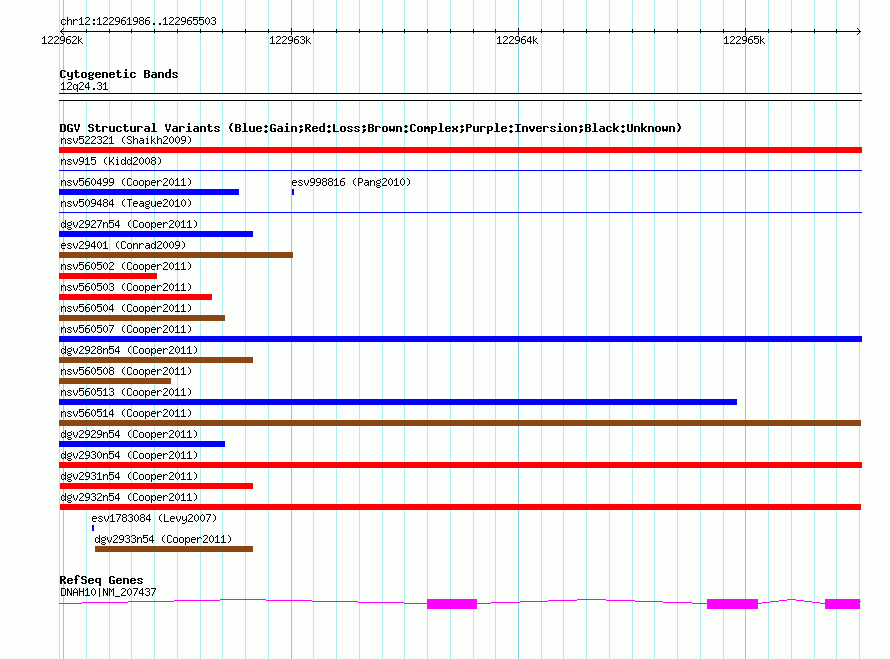Open the dgv2927n54 (Cooper2011) blue bar

point(156,234)
